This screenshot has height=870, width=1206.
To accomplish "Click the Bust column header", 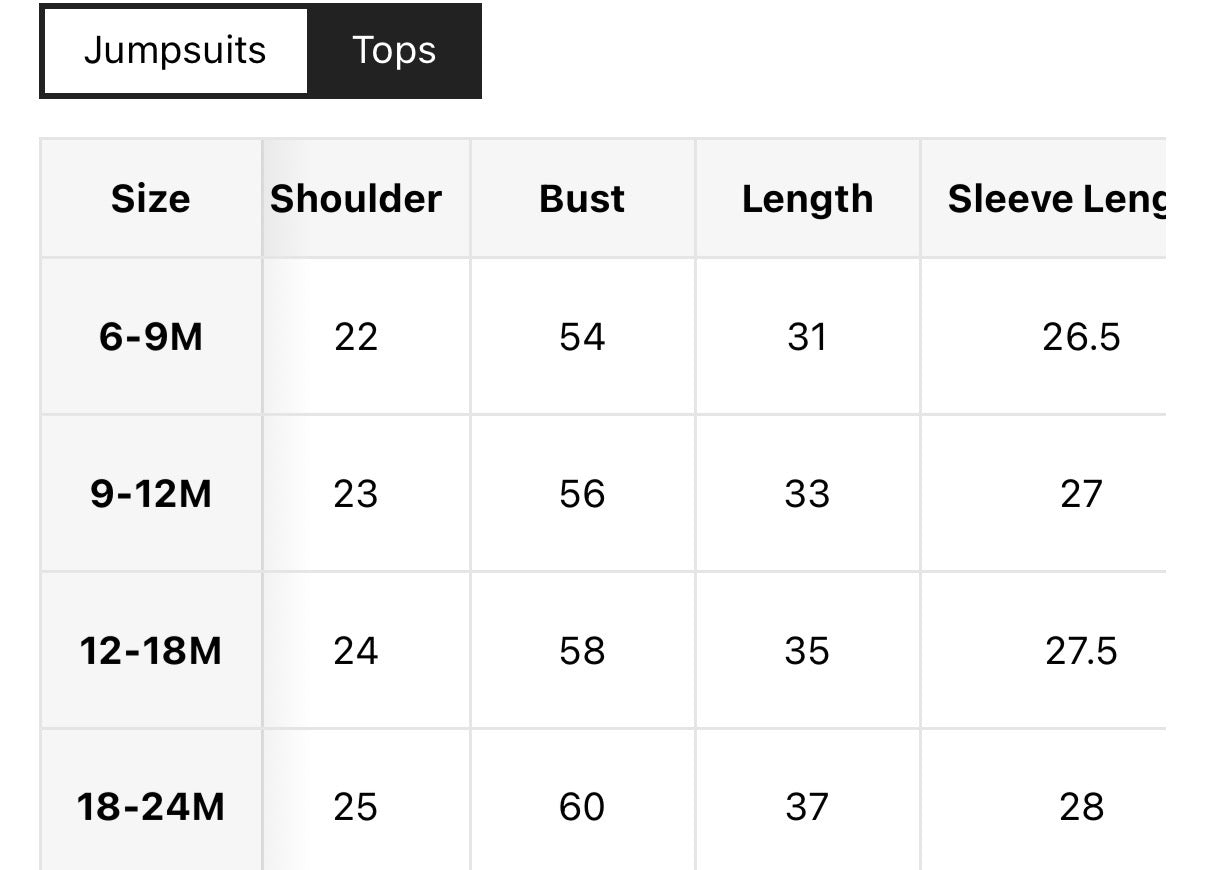I will click(582, 199).
